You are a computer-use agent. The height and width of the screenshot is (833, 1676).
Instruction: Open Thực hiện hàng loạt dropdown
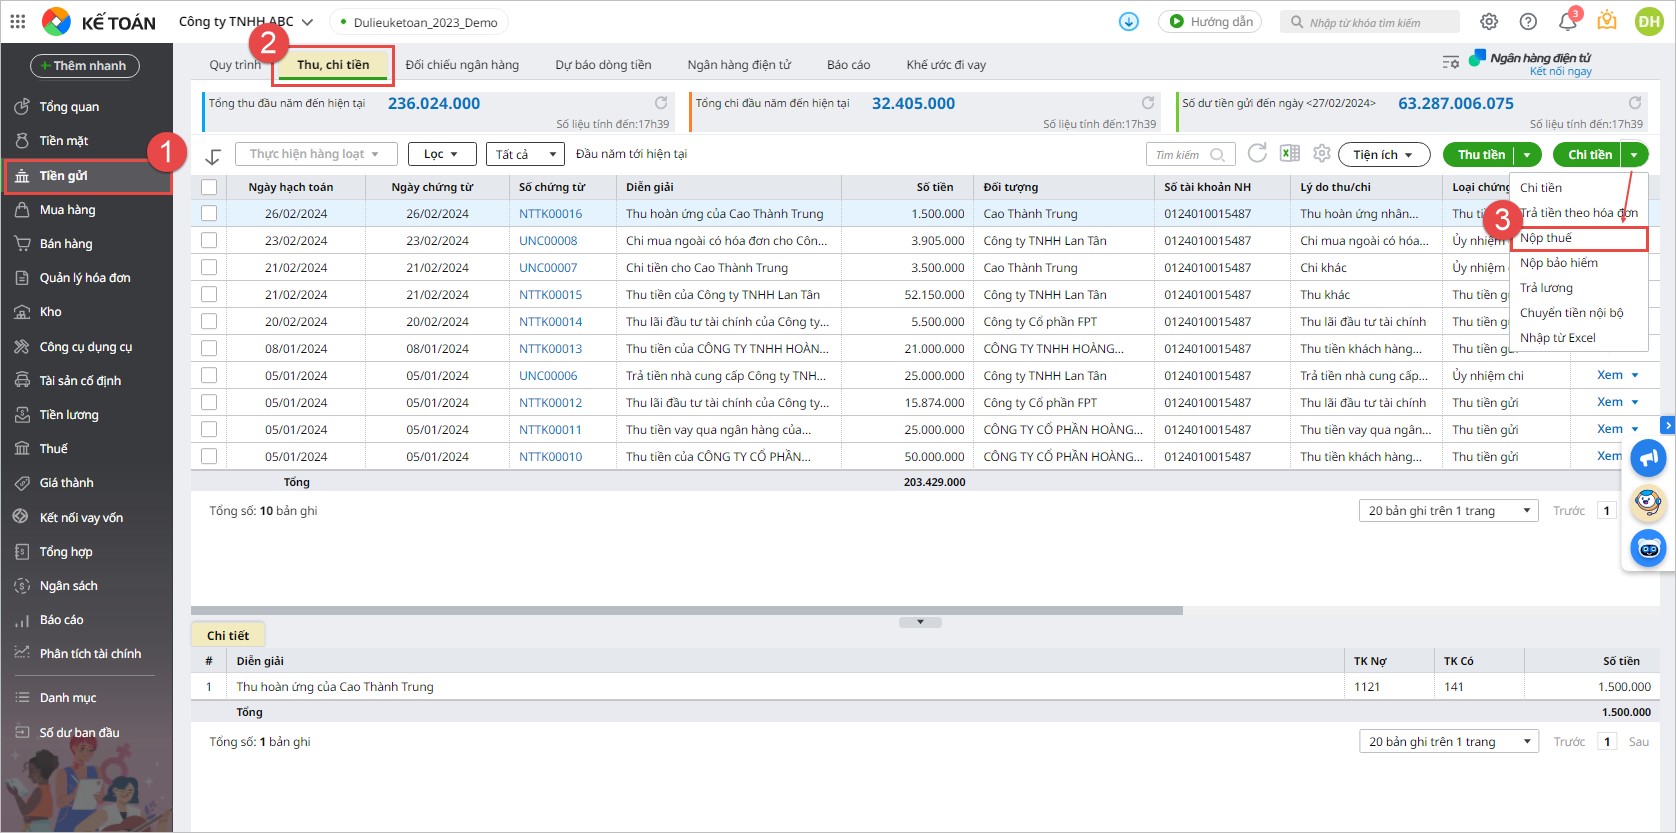tap(316, 154)
